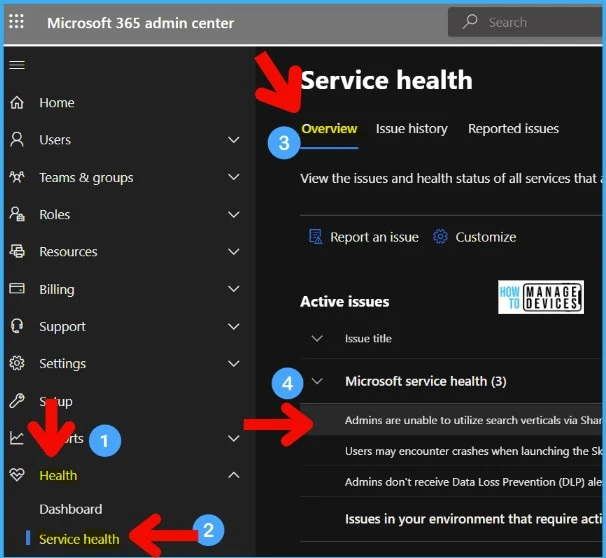Open the app launcher waffle icon
Viewport: 606px width, 558px height.
[16, 21]
